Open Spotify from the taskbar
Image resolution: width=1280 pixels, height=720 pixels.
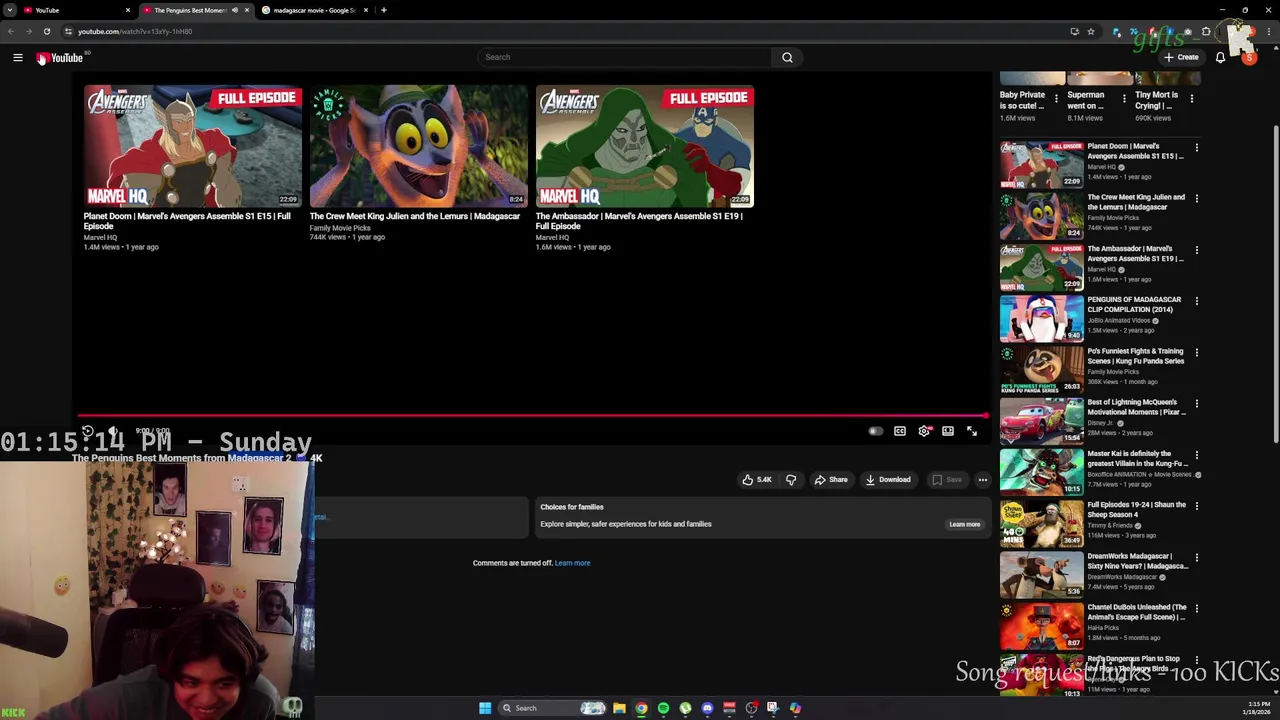(663, 708)
